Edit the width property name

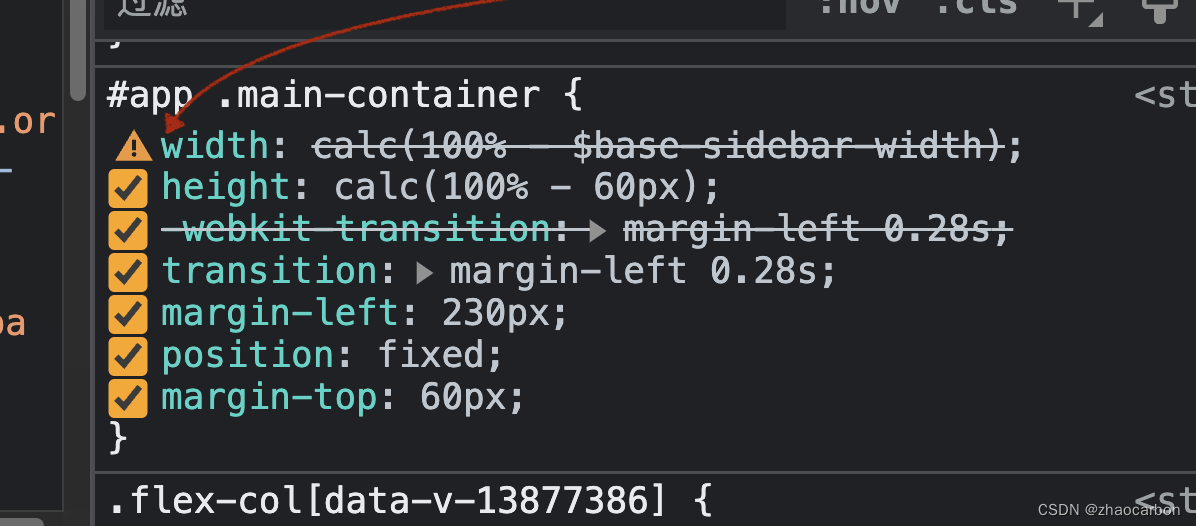pos(215,146)
